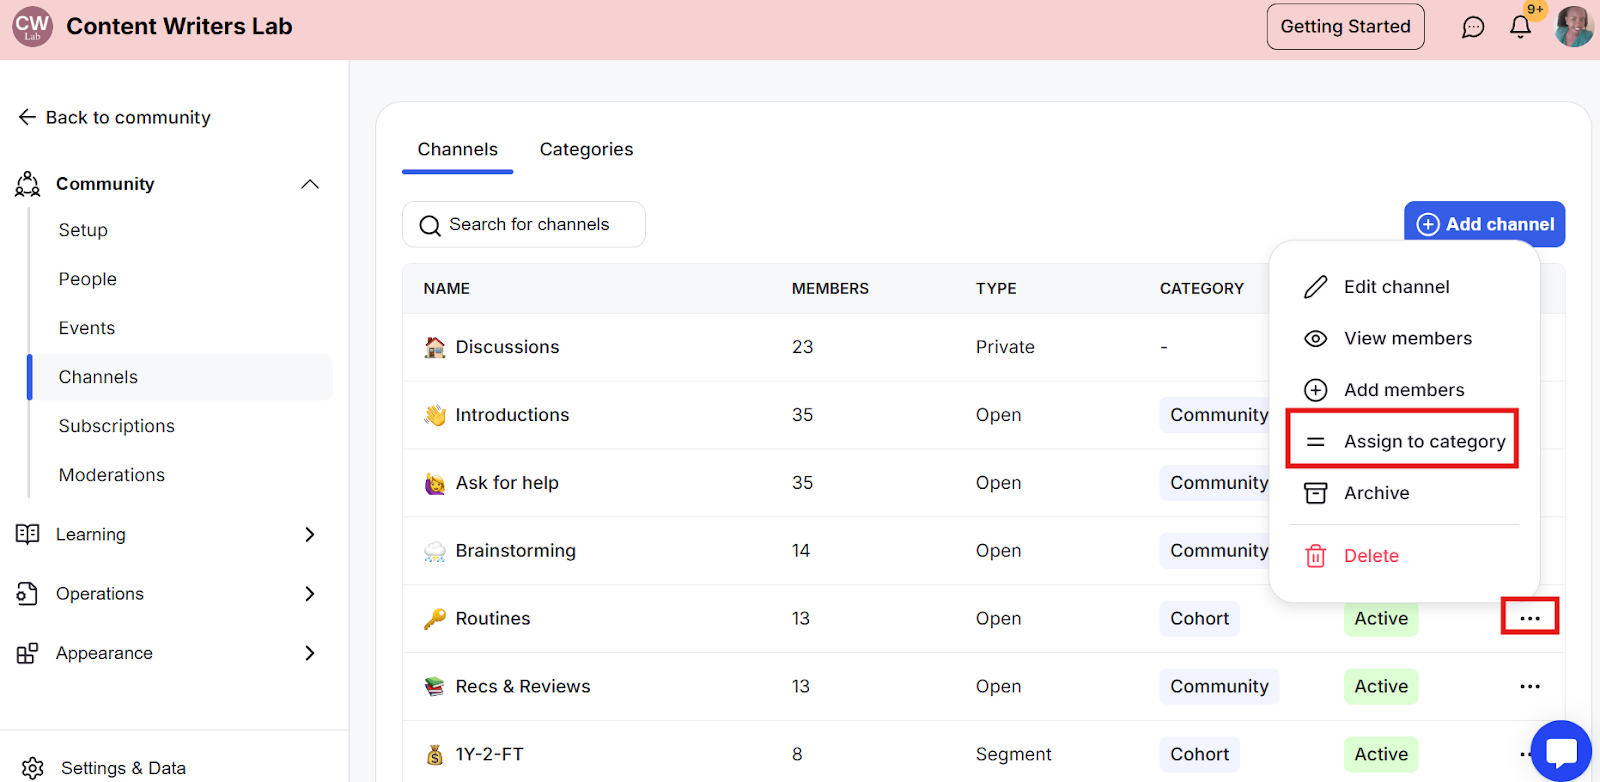Click the Operations document icon
The width and height of the screenshot is (1600, 782).
click(x=28, y=594)
